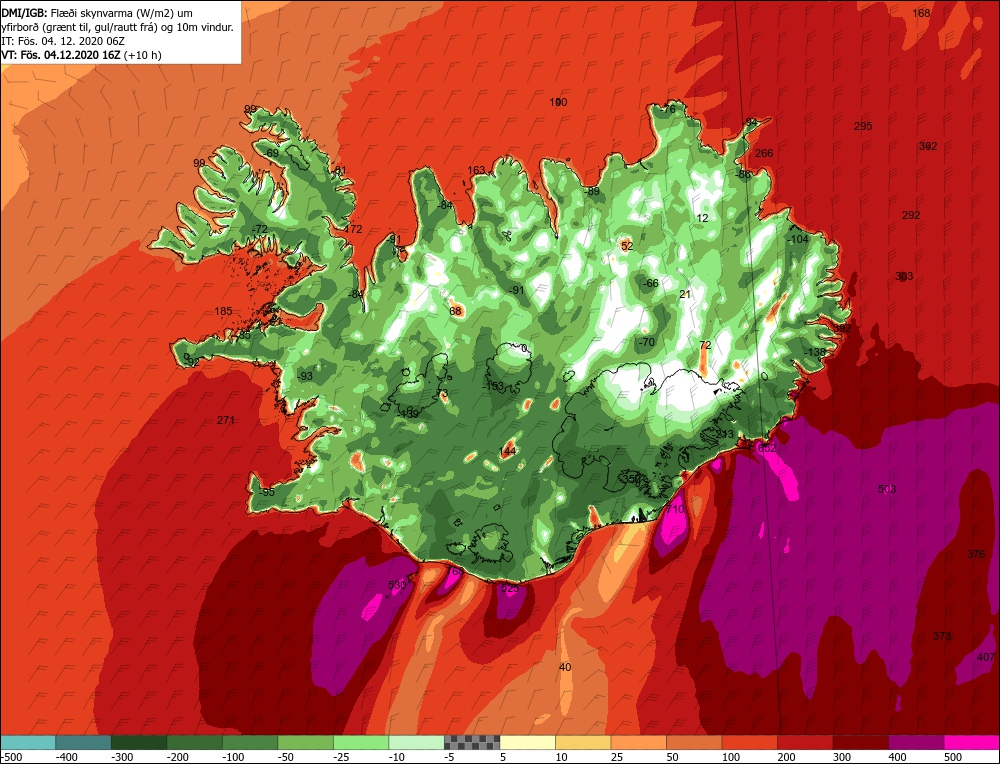Click the orange legend swatch between 25 and 50
This screenshot has height=764, width=1000.
tap(638, 742)
